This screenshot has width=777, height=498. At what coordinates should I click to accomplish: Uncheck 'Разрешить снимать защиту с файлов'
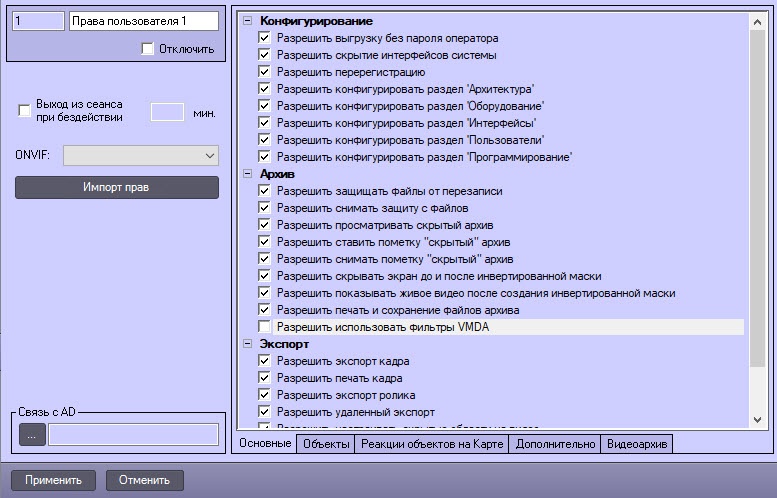(264, 208)
